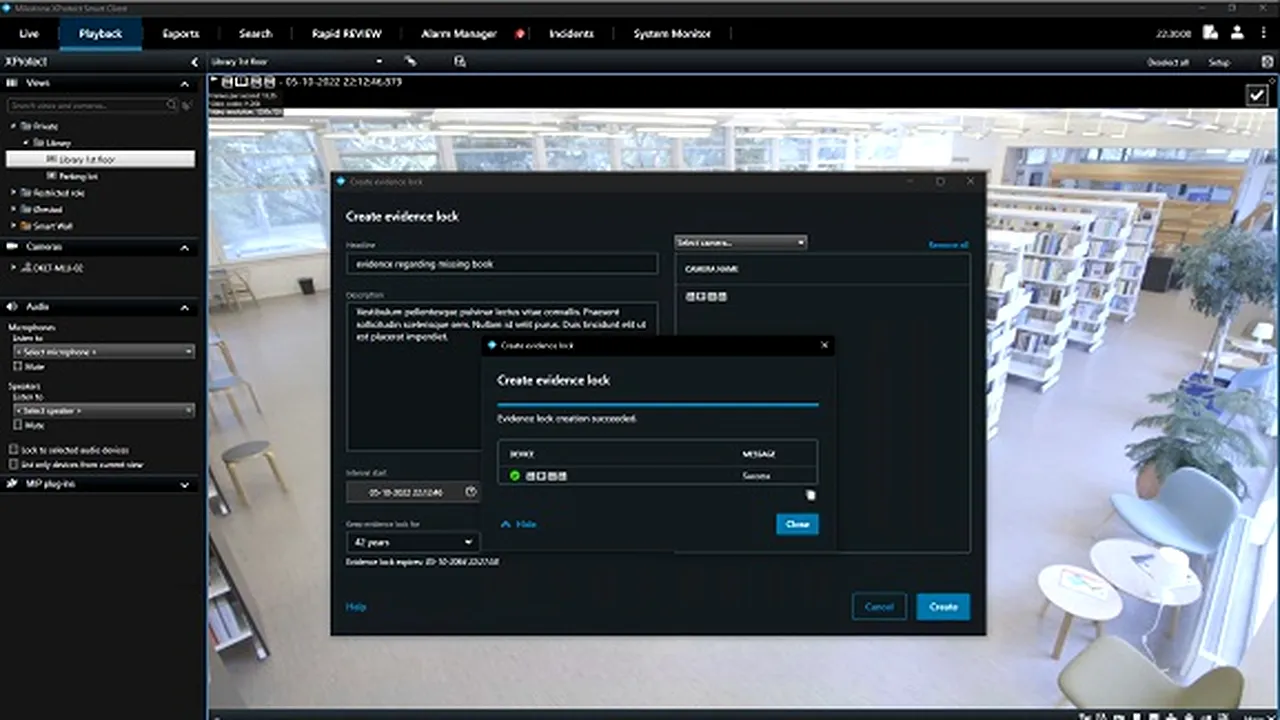Enable Lock to selected audio devices

point(13,450)
